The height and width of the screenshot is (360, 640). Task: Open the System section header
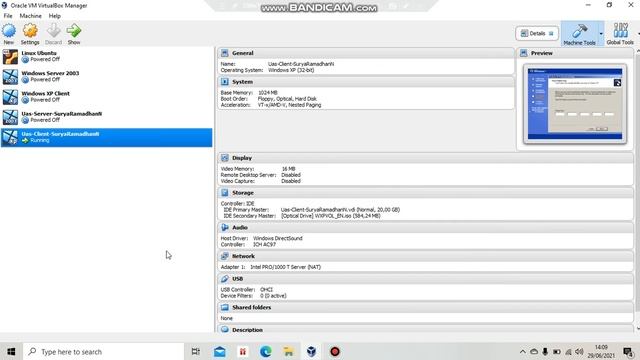366,82
